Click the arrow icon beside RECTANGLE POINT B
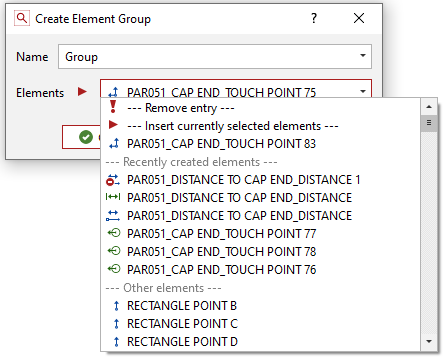This screenshot has width=448, height=362. pyautogui.click(x=116, y=306)
